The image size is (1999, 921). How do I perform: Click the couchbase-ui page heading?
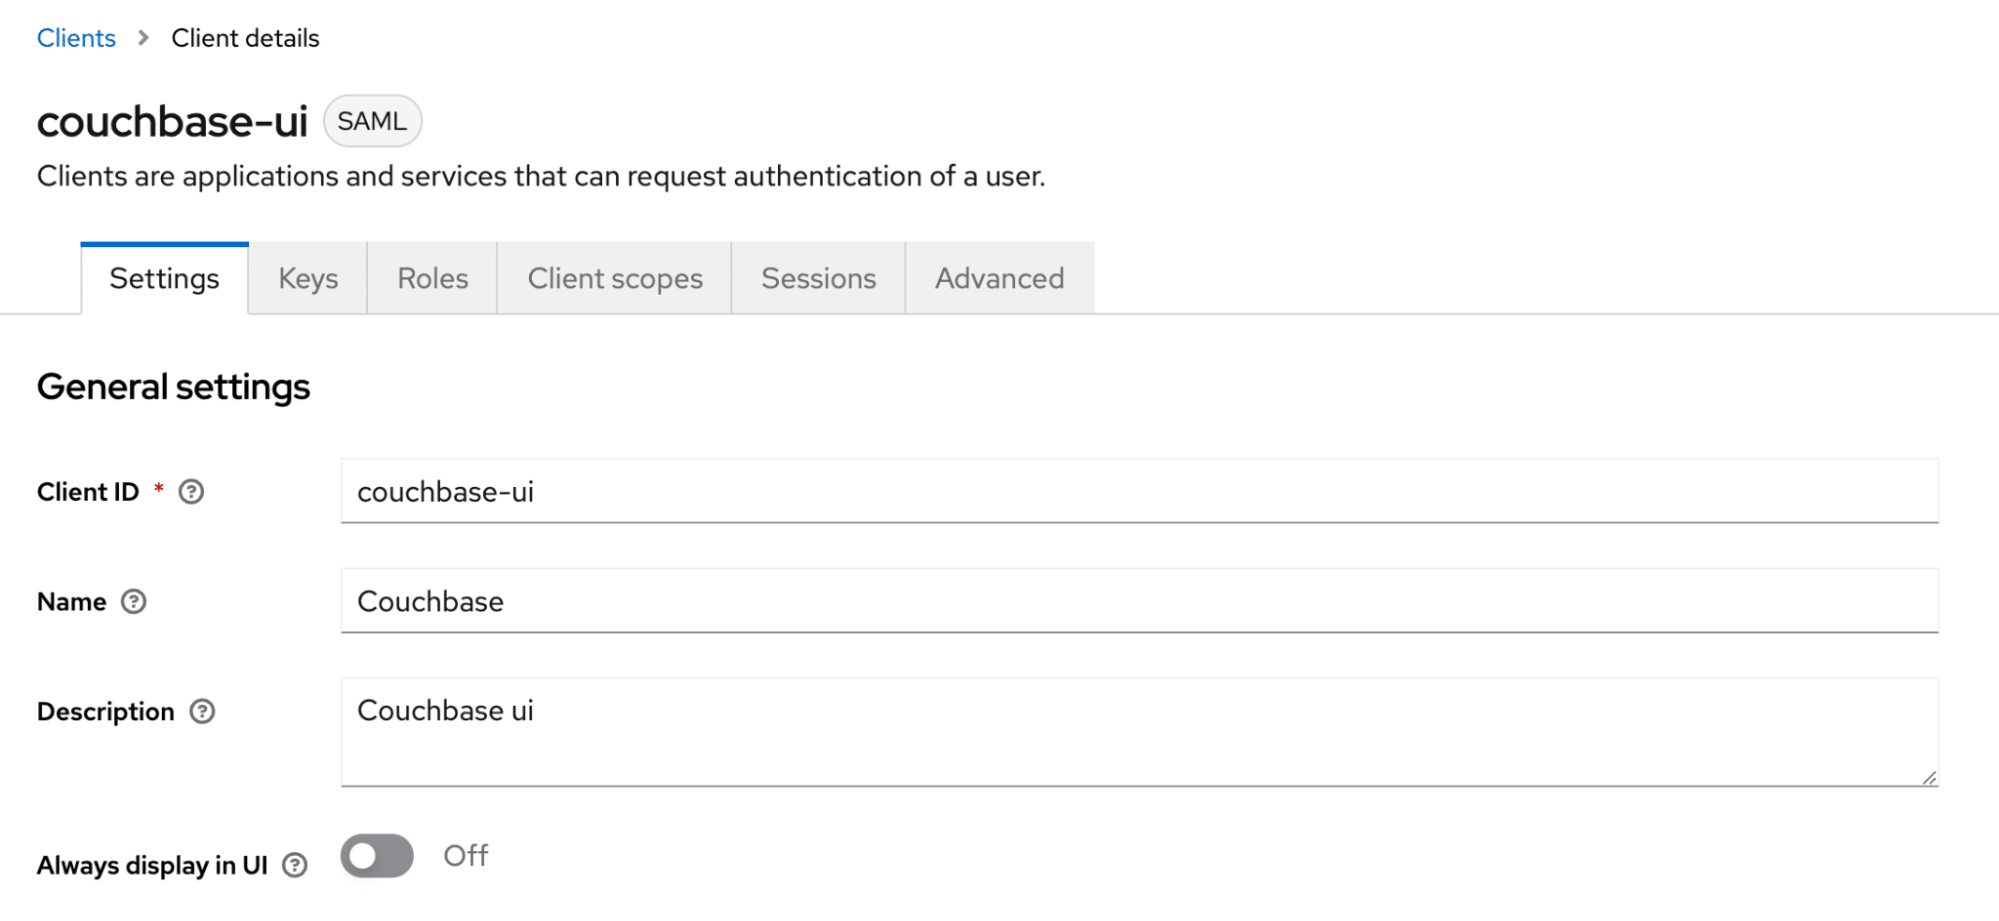172,120
